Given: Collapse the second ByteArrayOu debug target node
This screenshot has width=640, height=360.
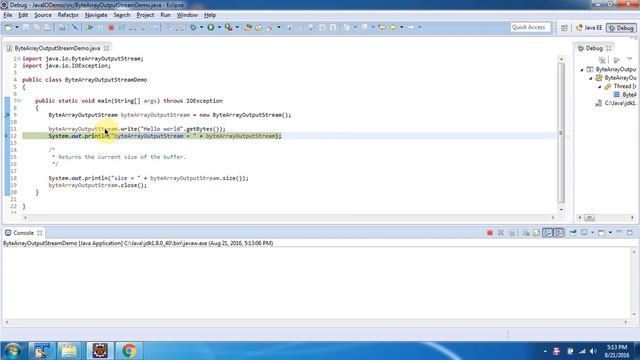Looking at the screenshot, I should click(x=591, y=78).
